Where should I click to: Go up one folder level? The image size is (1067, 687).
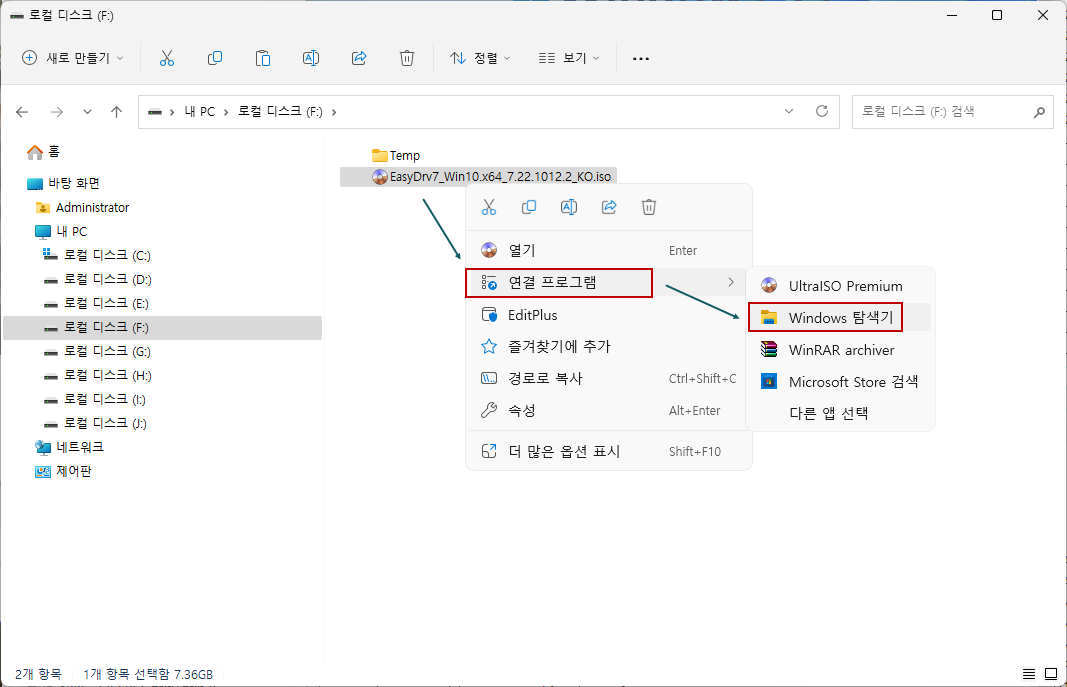click(116, 112)
